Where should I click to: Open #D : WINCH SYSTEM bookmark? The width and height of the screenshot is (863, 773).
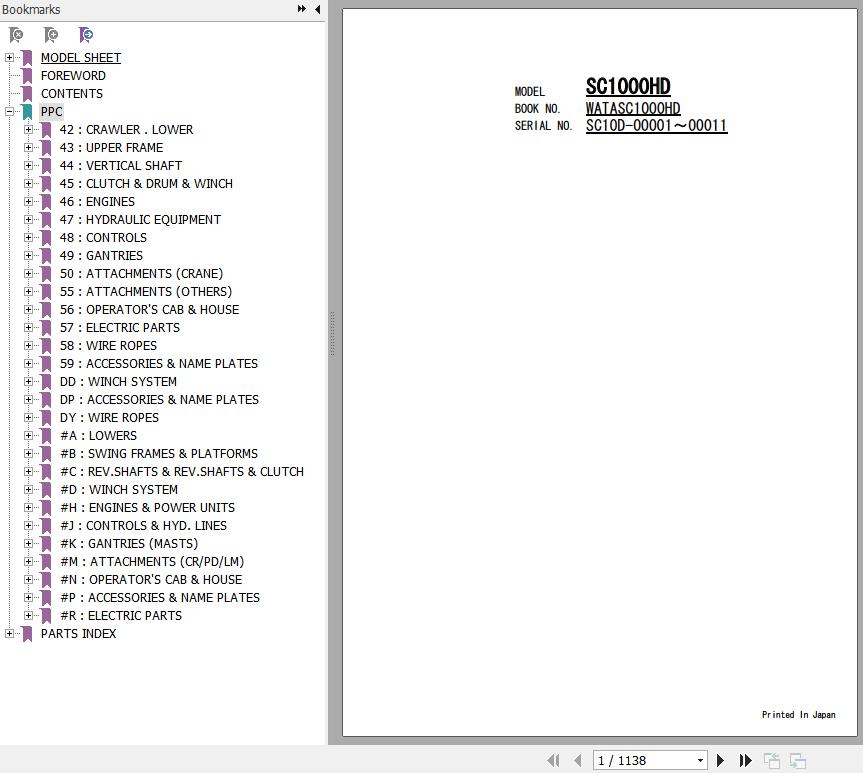(119, 489)
